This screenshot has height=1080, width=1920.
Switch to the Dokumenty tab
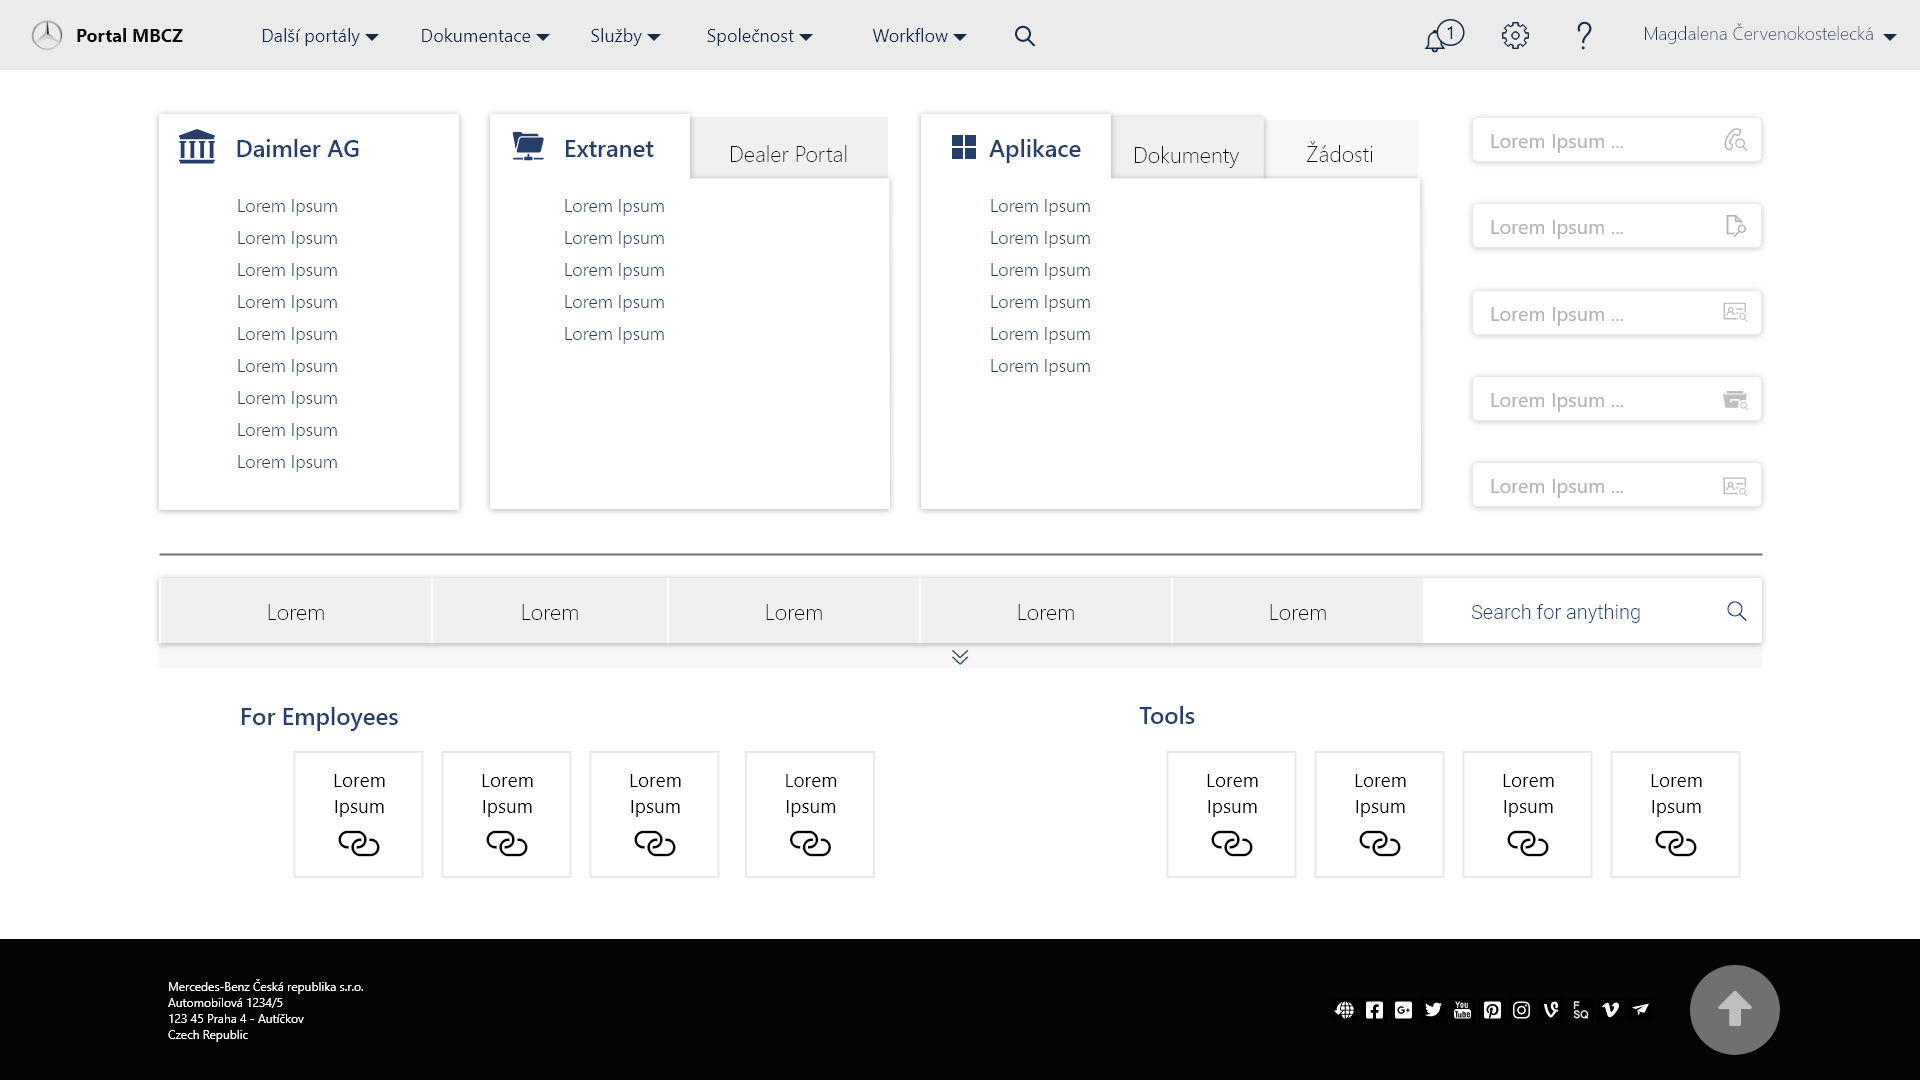1186,155
